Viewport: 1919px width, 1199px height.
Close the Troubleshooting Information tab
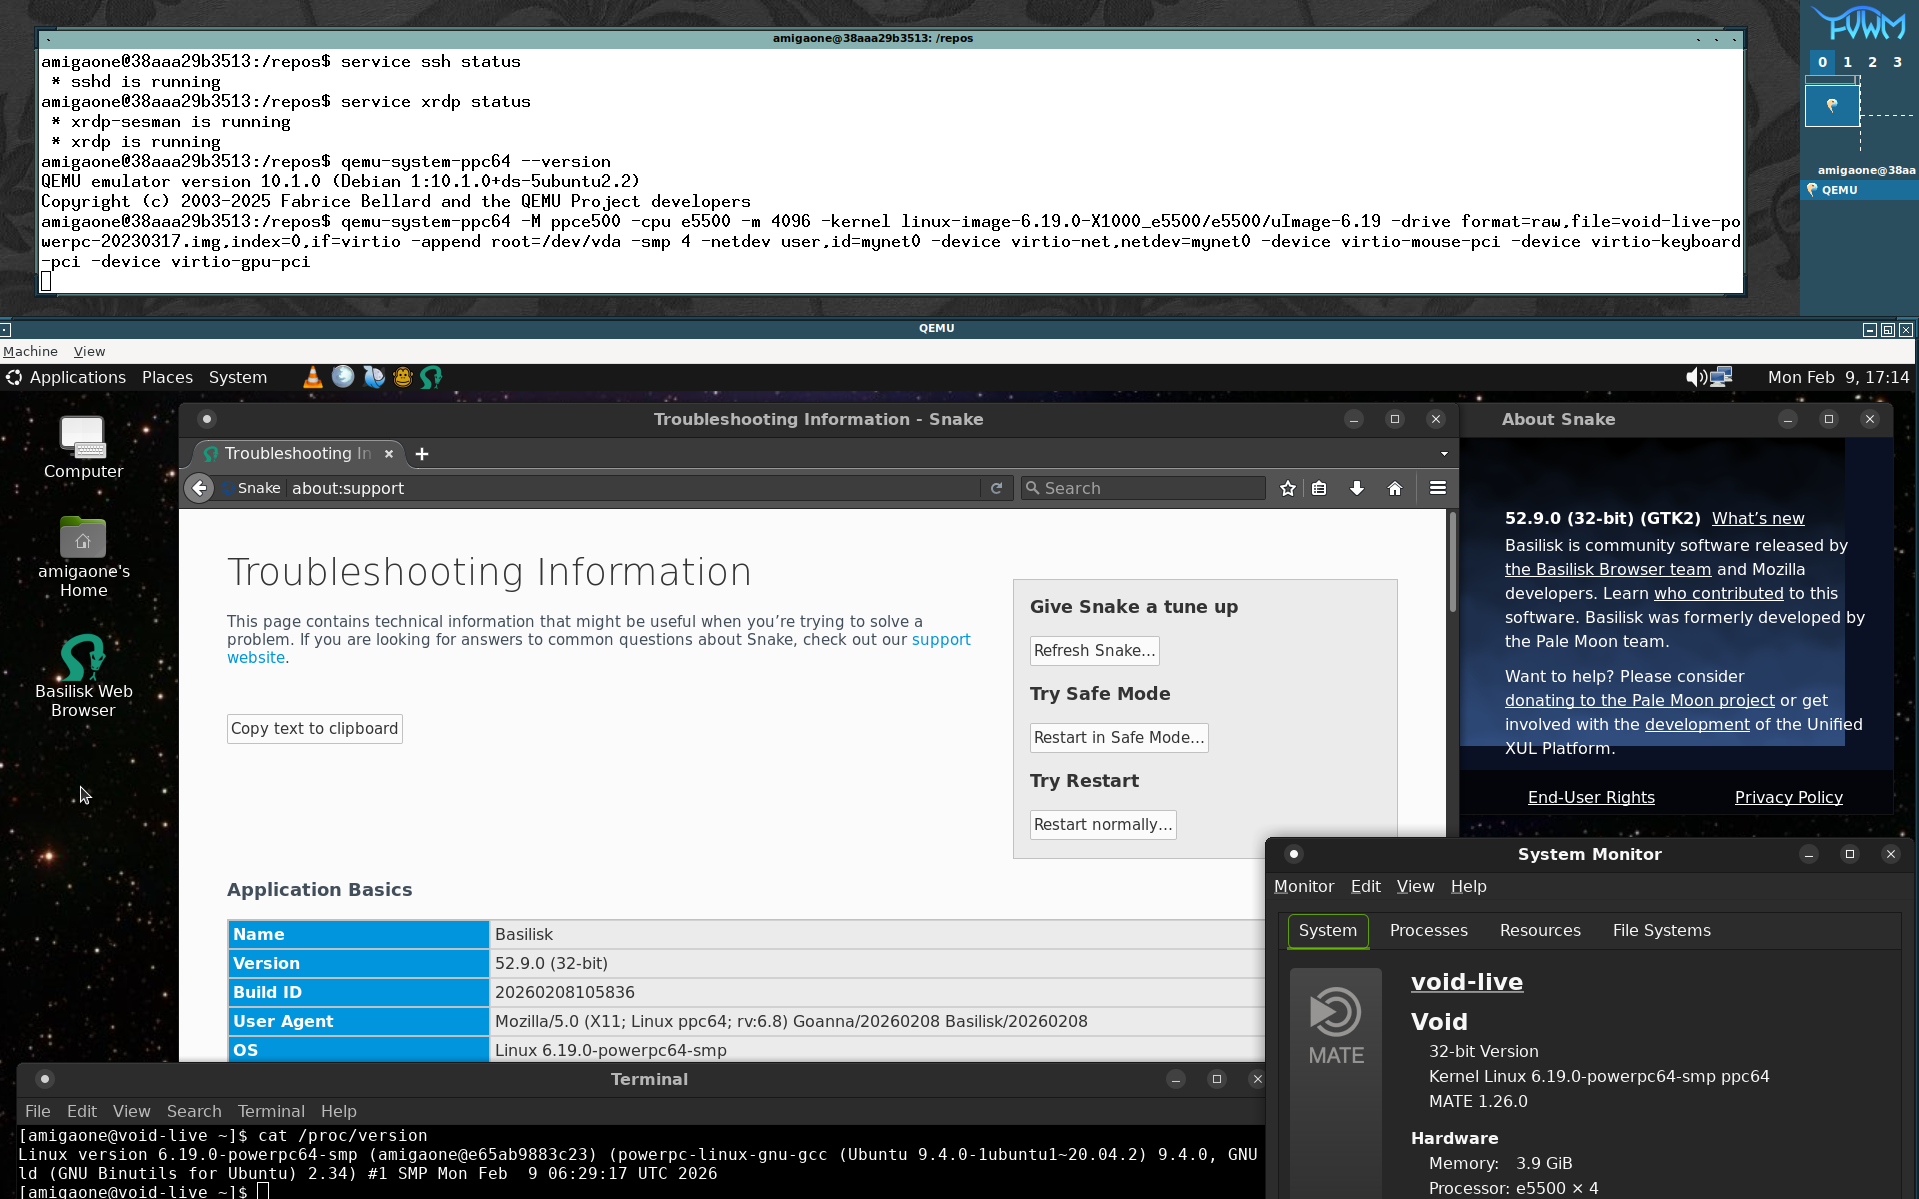389,454
